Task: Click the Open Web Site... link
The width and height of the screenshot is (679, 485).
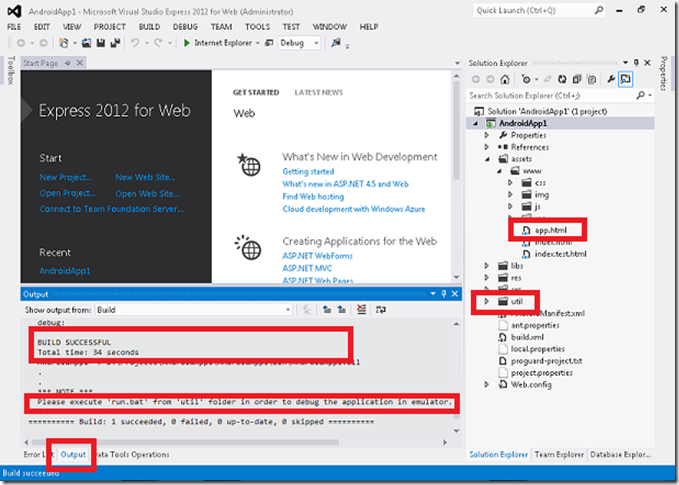Action: (147, 194)
